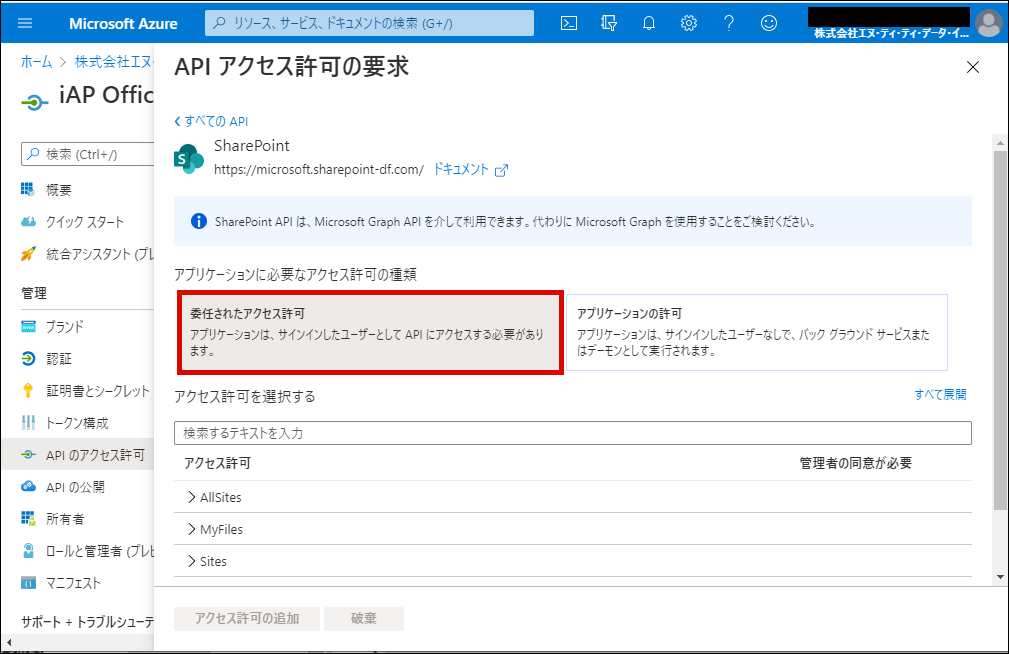Click the SharePoint logo icon
The image size is (1009, 654).
point(189,158)
